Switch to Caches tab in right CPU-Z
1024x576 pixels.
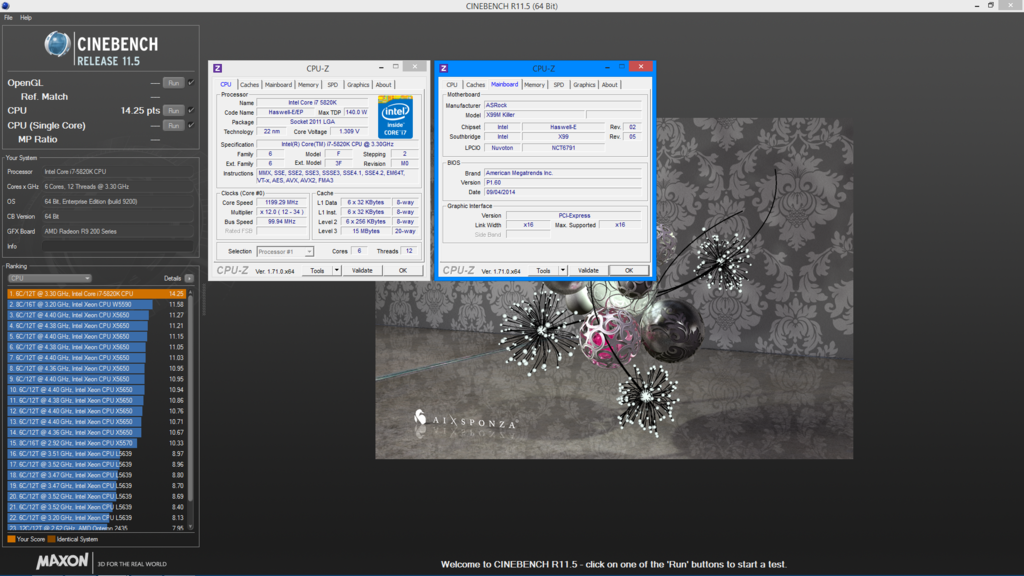coord(475,85)
